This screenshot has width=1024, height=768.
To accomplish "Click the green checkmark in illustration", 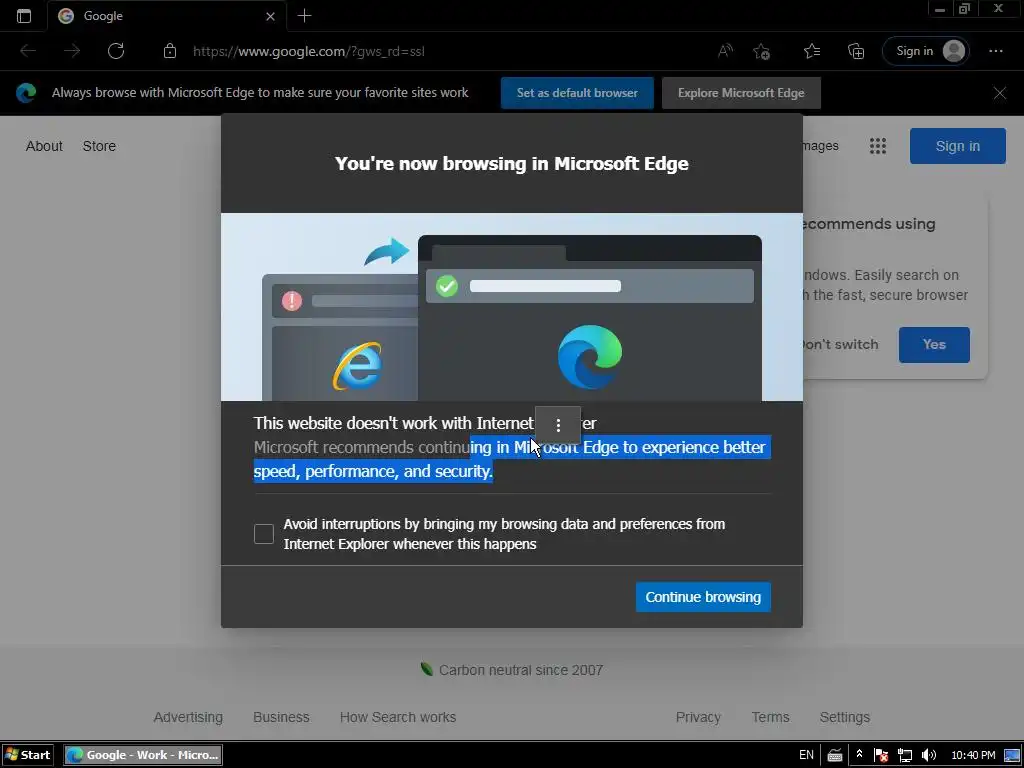I will 447,286.
